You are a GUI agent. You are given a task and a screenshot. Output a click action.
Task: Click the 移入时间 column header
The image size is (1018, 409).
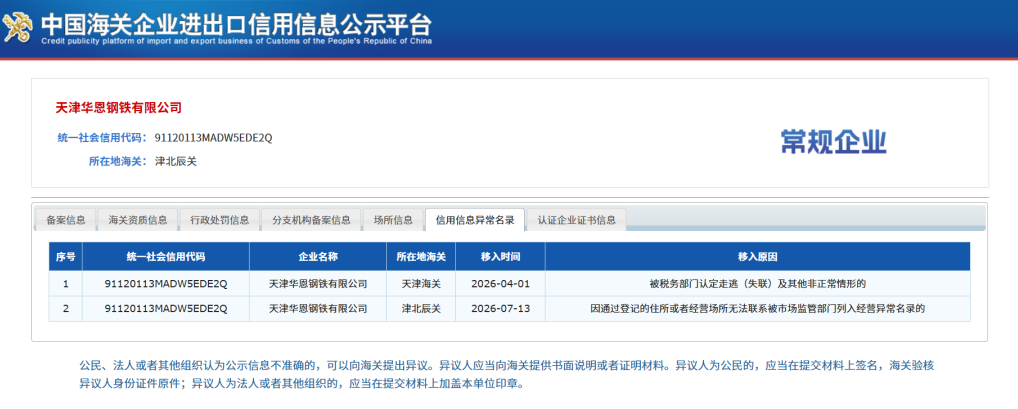point(501,256)
